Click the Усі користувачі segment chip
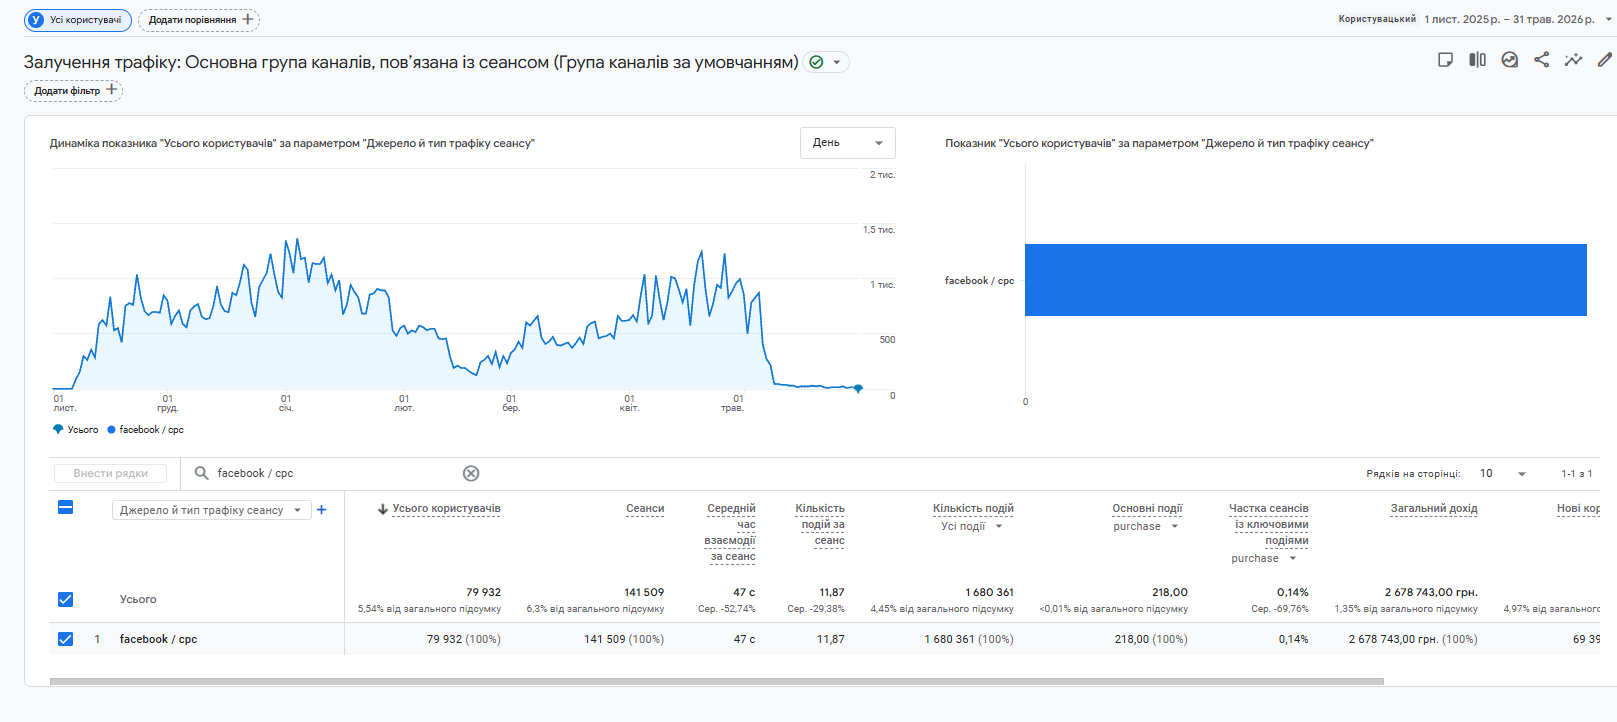Image resolution: width=1617 pixels, height=722 pixels. pyautogui.click(x=78, y=20)
